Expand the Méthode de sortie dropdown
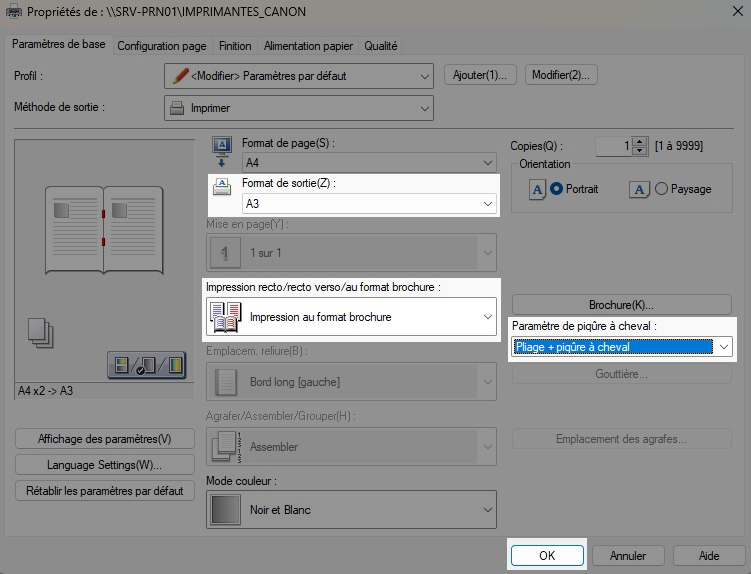 pos(299,108)
